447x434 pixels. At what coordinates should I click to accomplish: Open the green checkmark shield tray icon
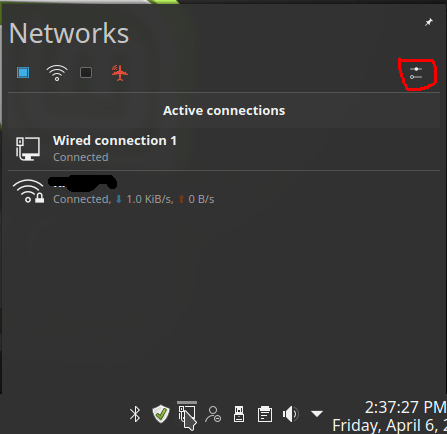click(161, 414)
